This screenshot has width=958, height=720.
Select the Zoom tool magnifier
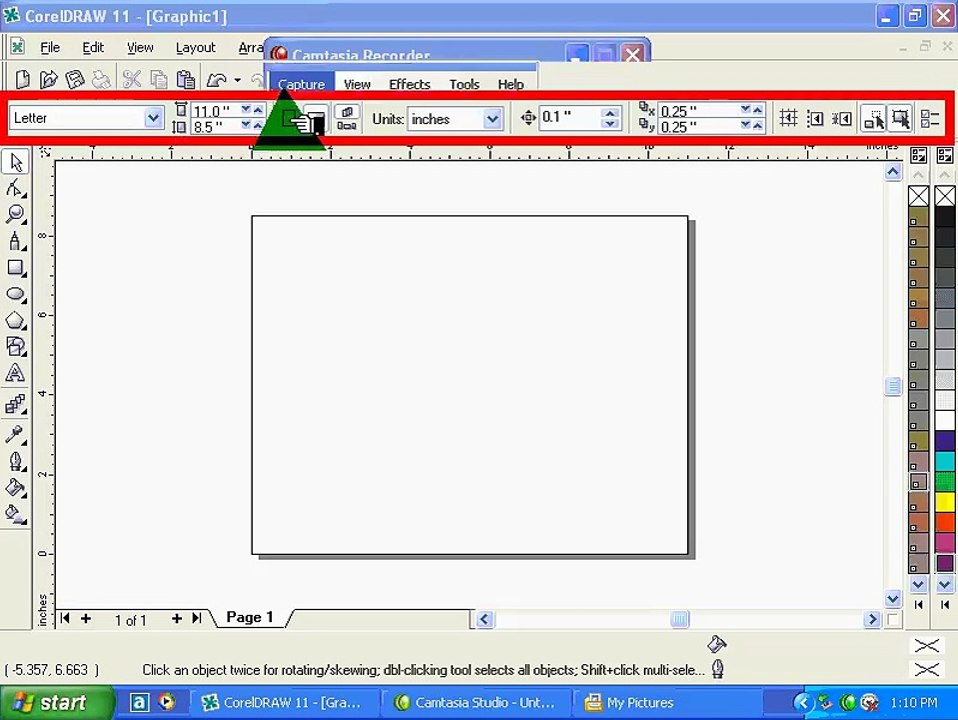[x=15, y=215]
